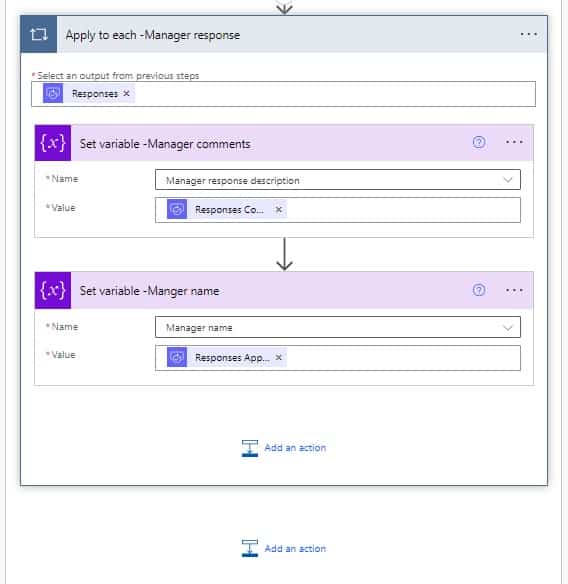The width and height of the screenshot is (568, 584).
Task: Expand the Manager response description dropdown
Action: click(x=508, y=180)
